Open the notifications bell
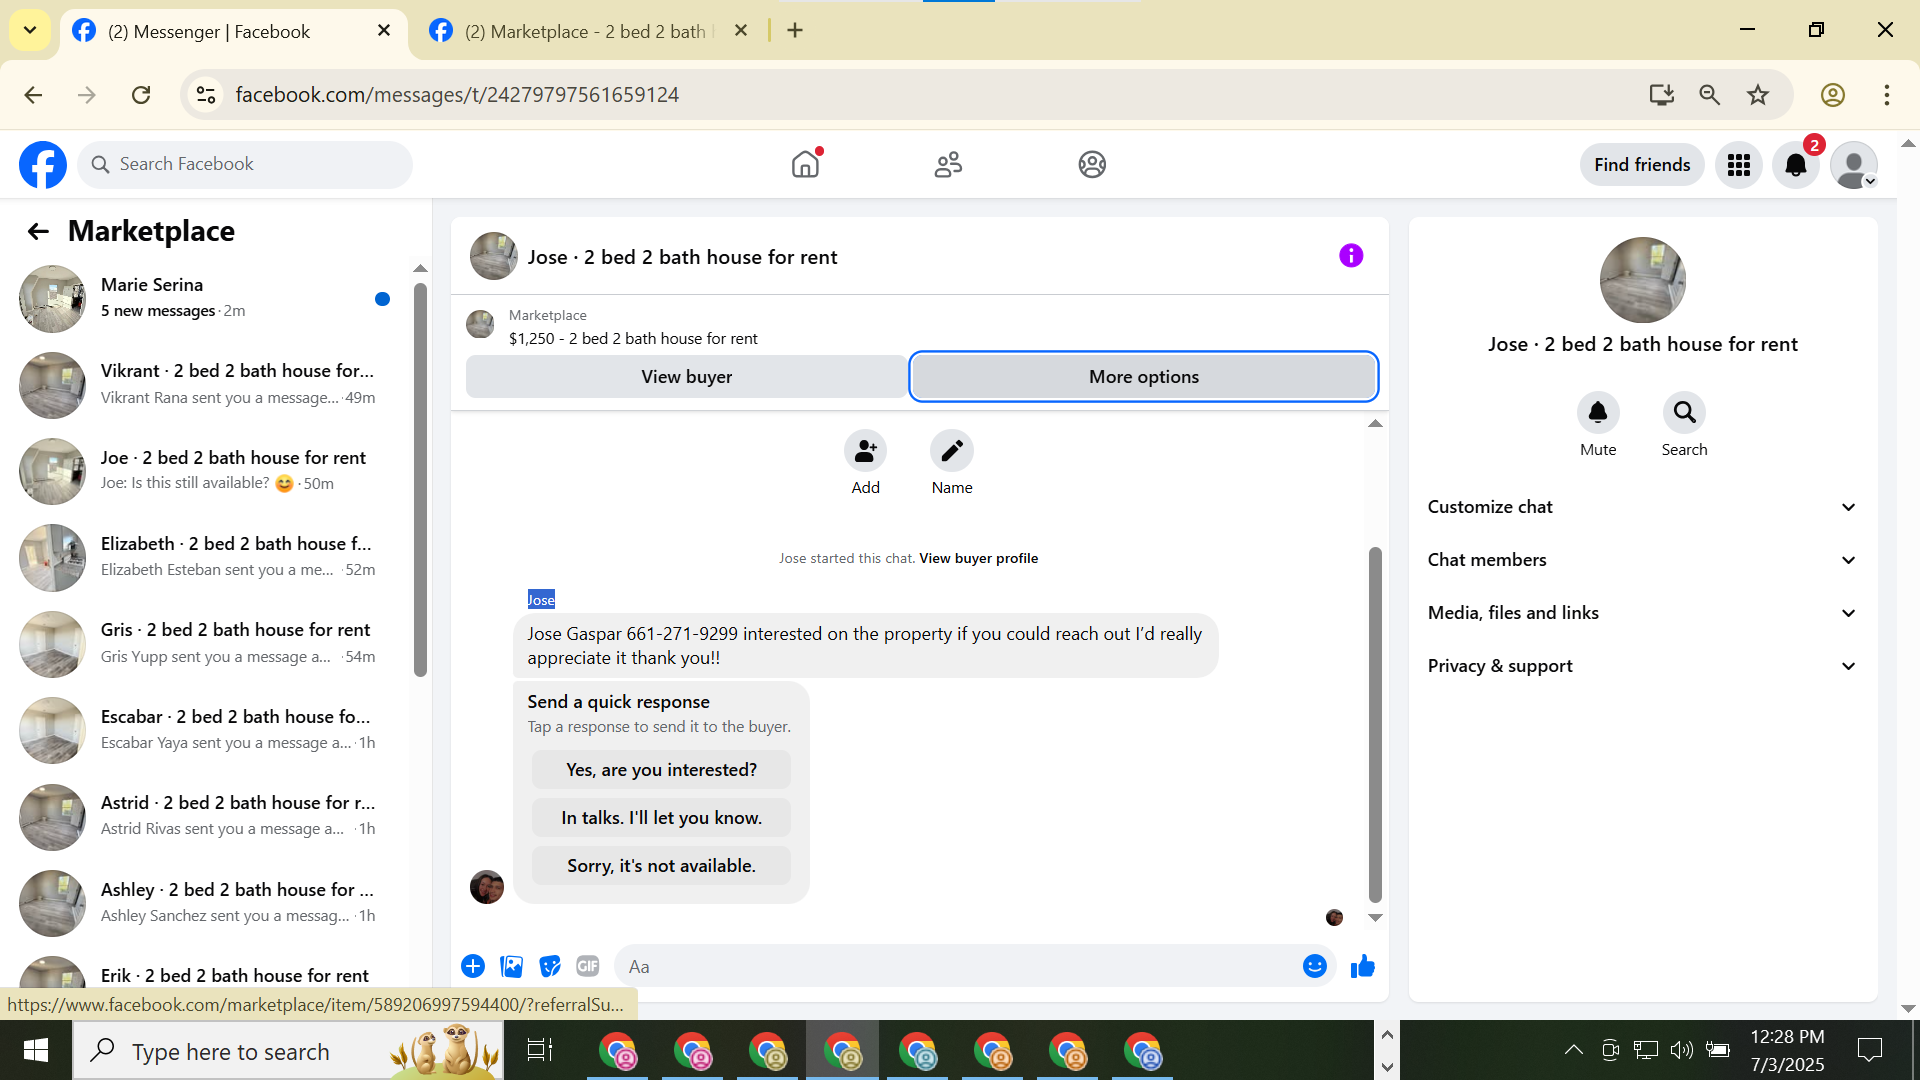1920x1080 pixels. pos(1795,165)
